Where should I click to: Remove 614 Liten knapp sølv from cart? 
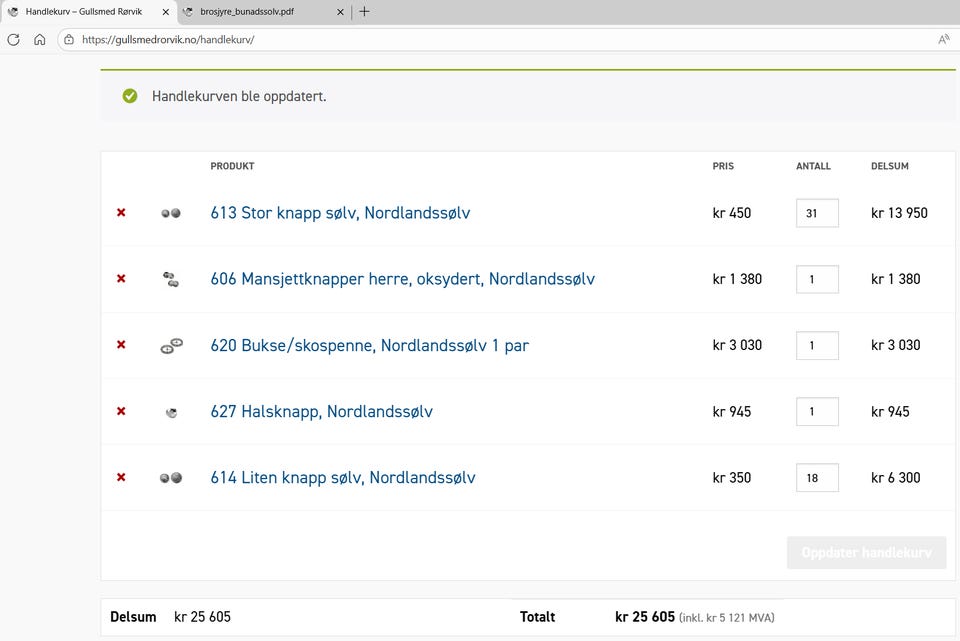pos(121,477)
